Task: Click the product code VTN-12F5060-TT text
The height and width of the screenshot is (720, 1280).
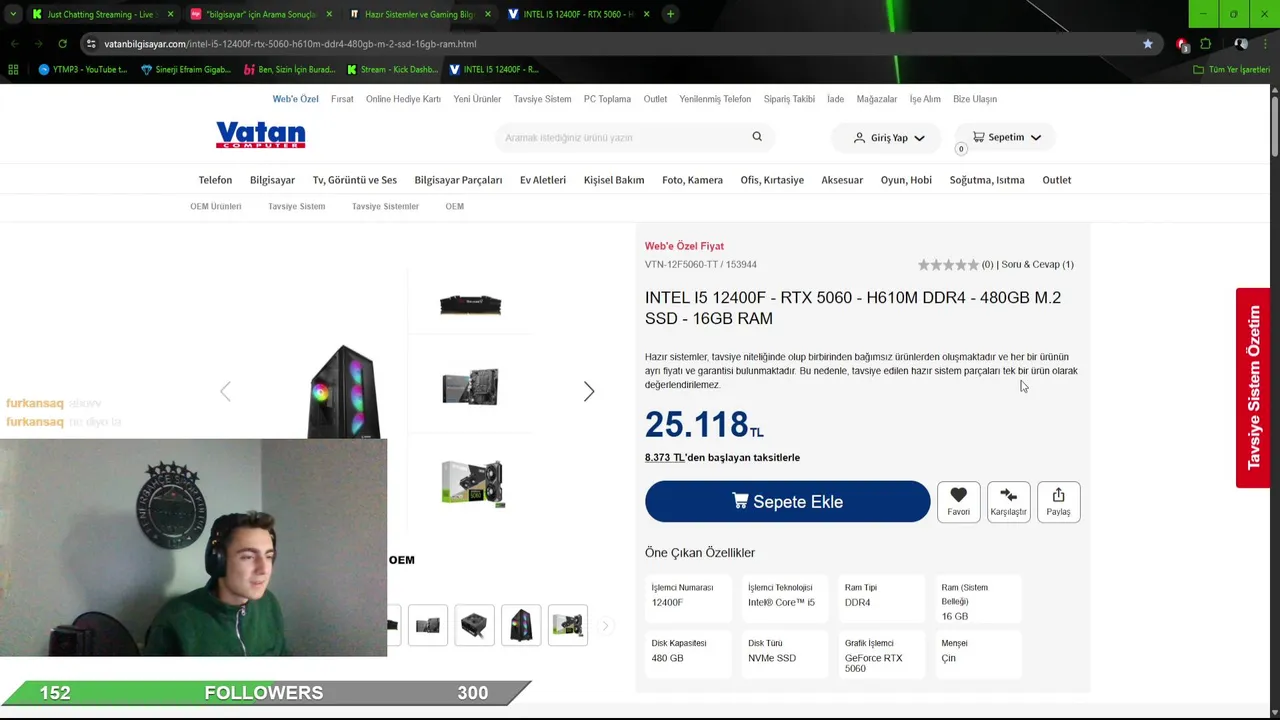Action: tap(681, 264)
